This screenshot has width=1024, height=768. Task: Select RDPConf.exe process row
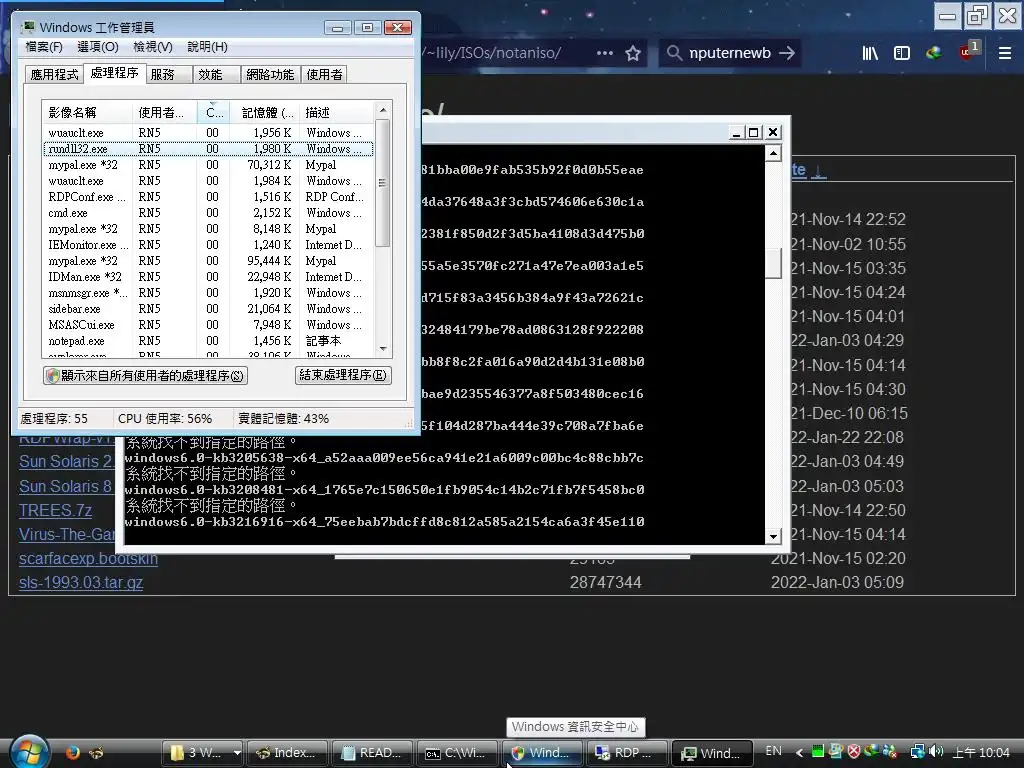pos(208,197)
